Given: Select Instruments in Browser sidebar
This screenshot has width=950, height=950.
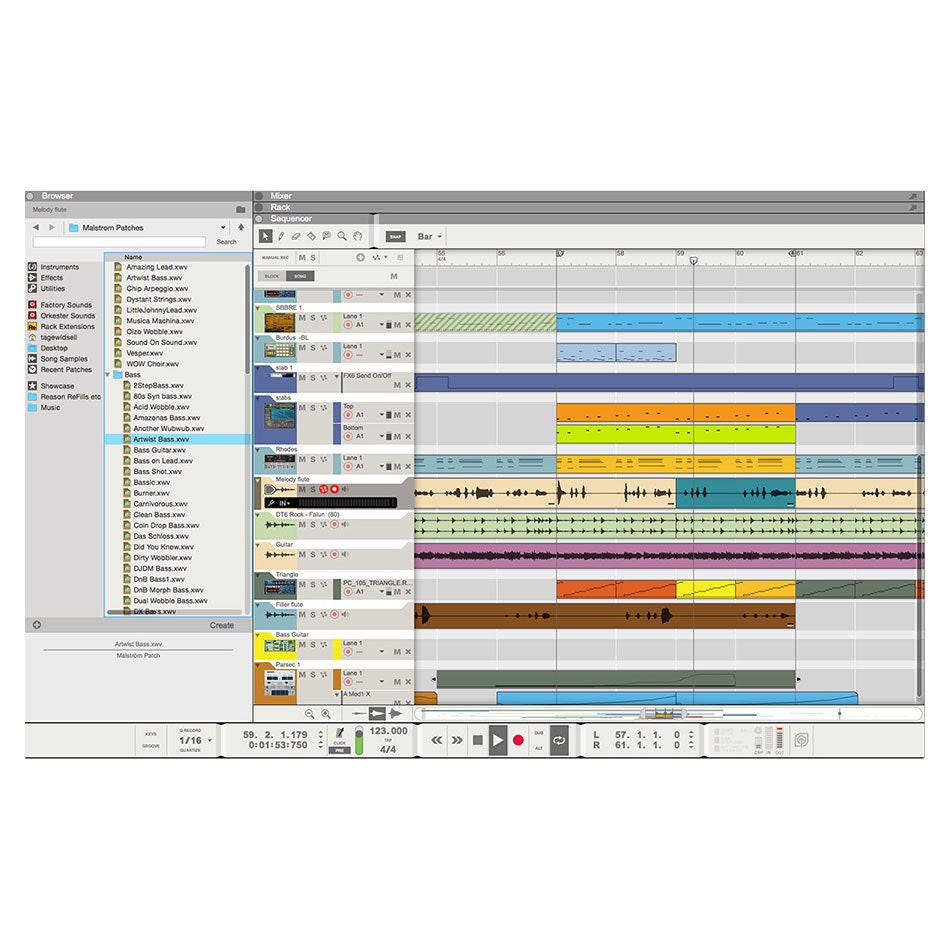Looking at the screenshot, I should [x=53, y=267].
